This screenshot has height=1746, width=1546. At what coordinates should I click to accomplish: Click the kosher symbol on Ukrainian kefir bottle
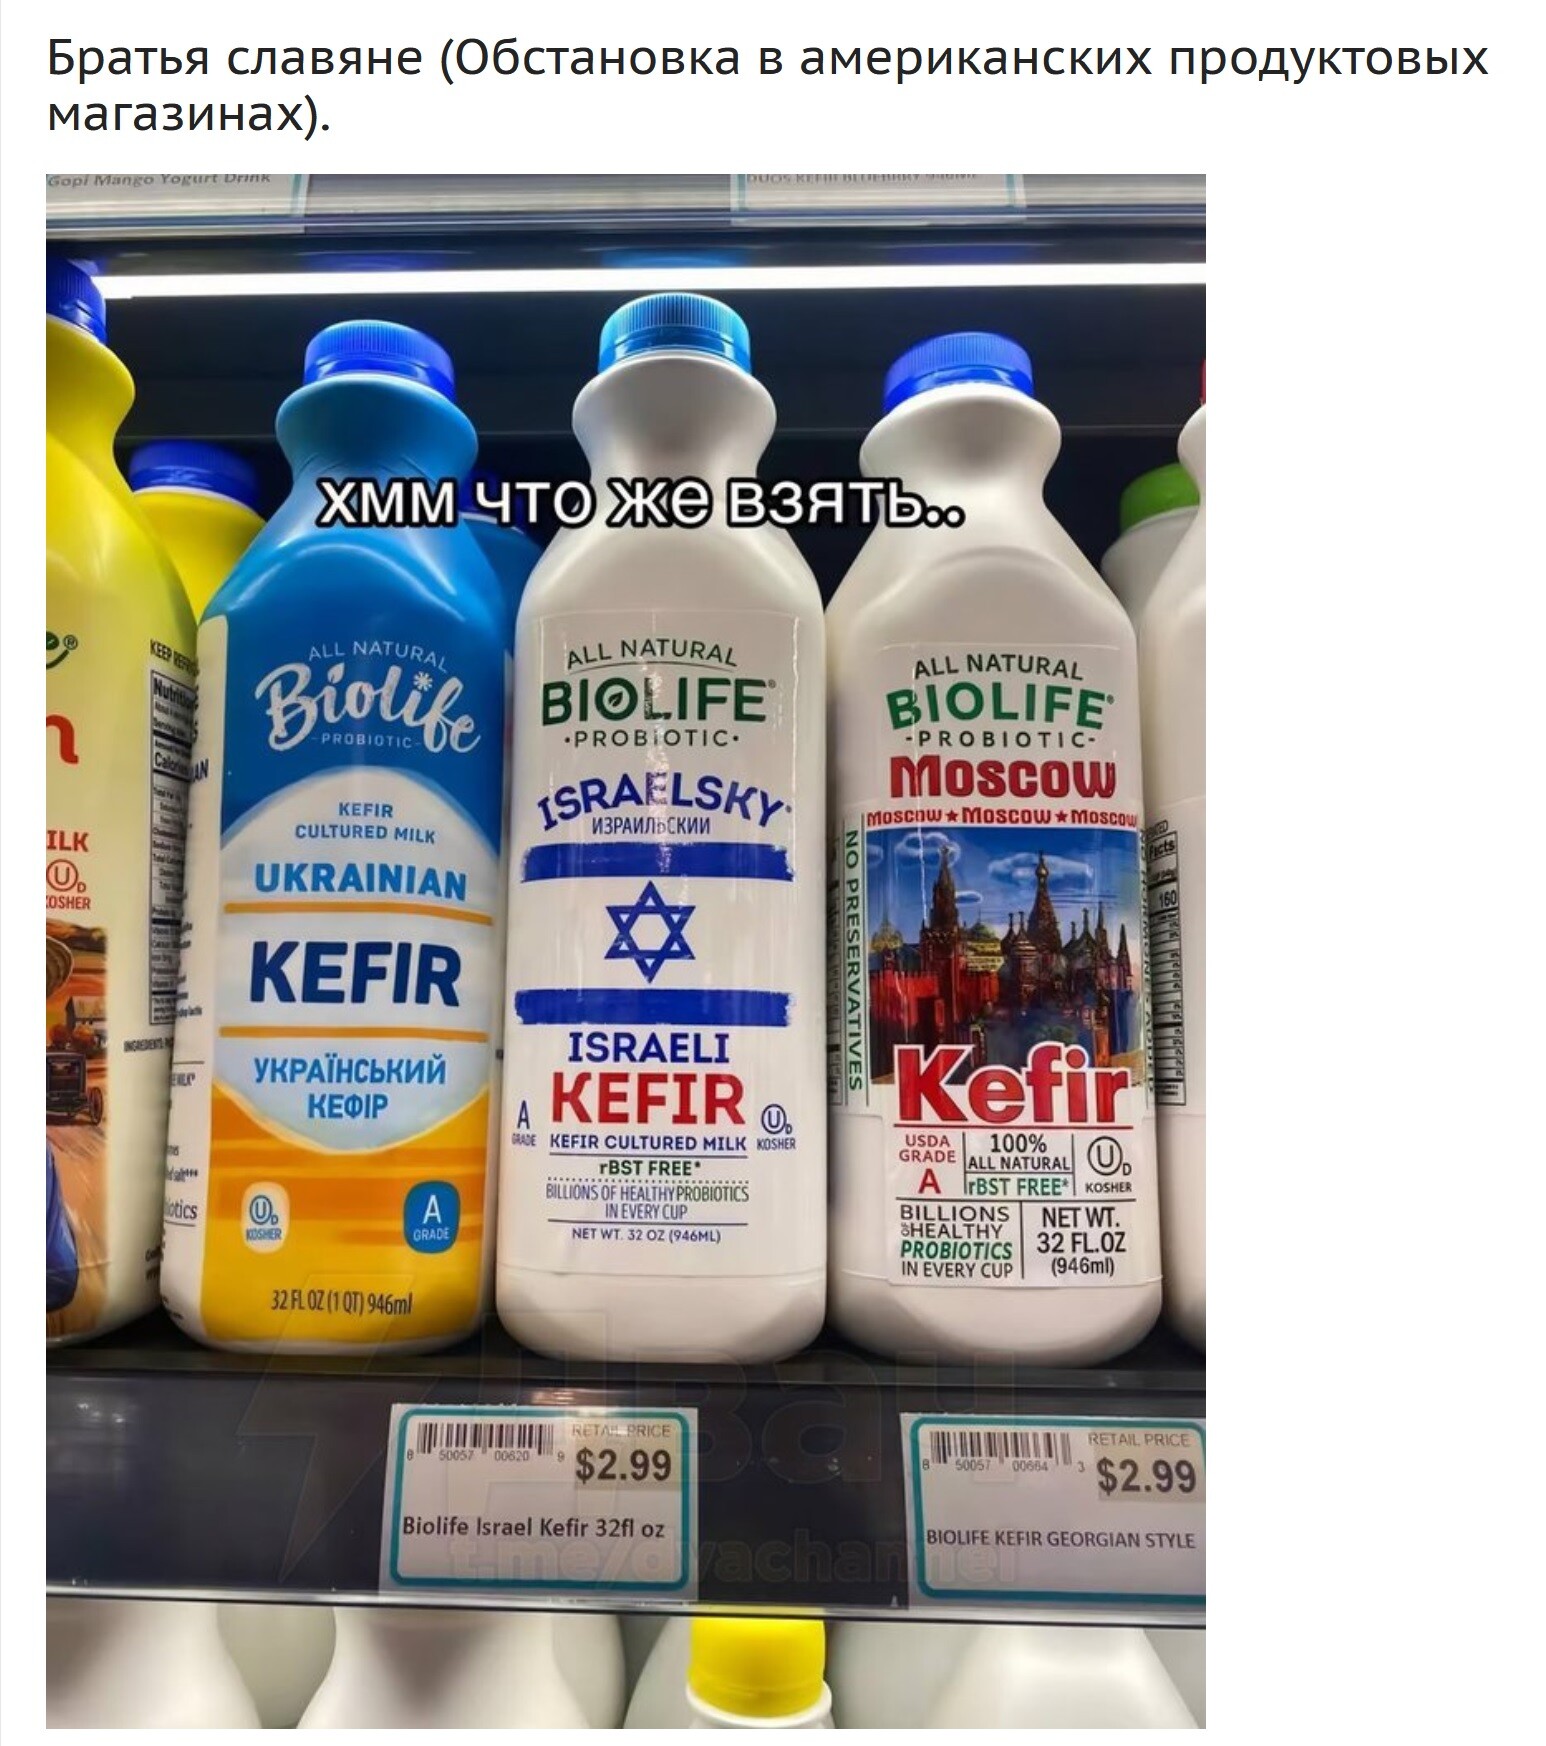coord(260,1215)
